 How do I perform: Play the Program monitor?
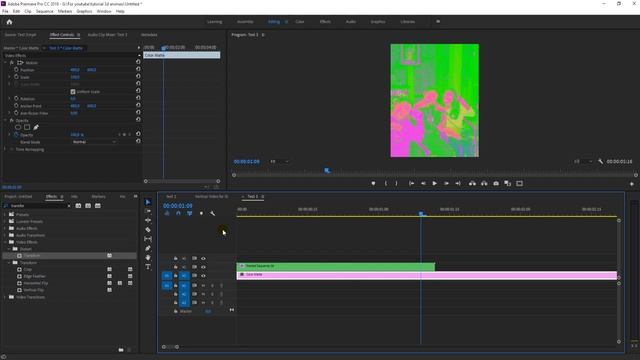(435, 184)
